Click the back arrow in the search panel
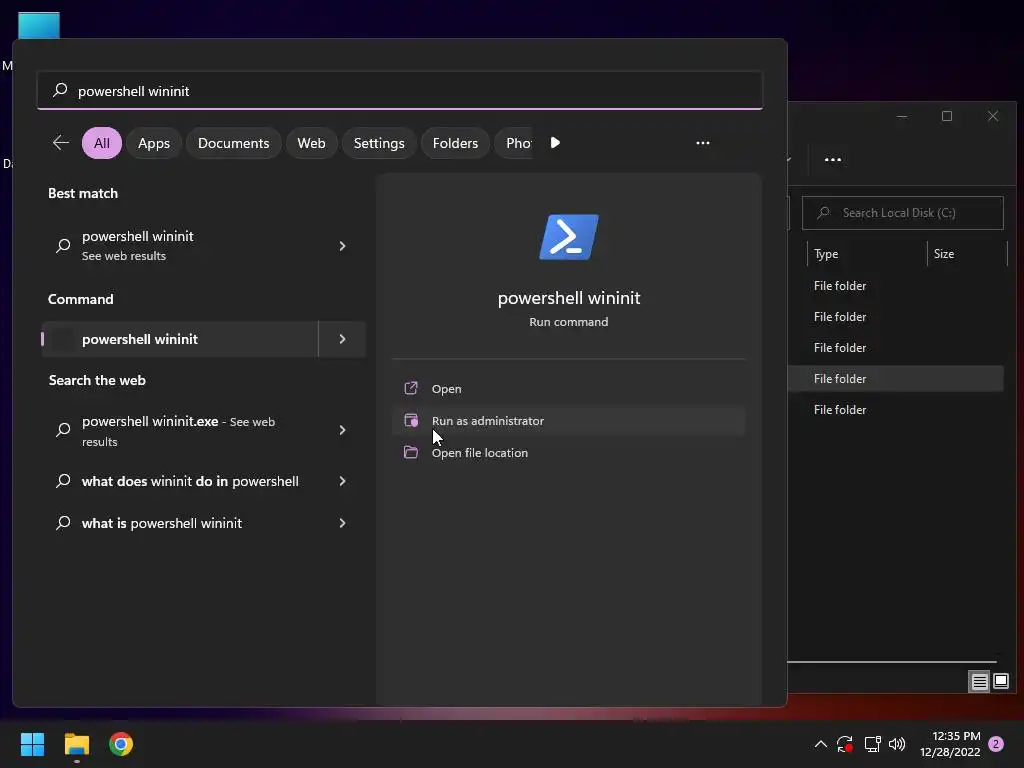Image resolution: width=1024 pixels, height=768 pixels. coord(61,142)
